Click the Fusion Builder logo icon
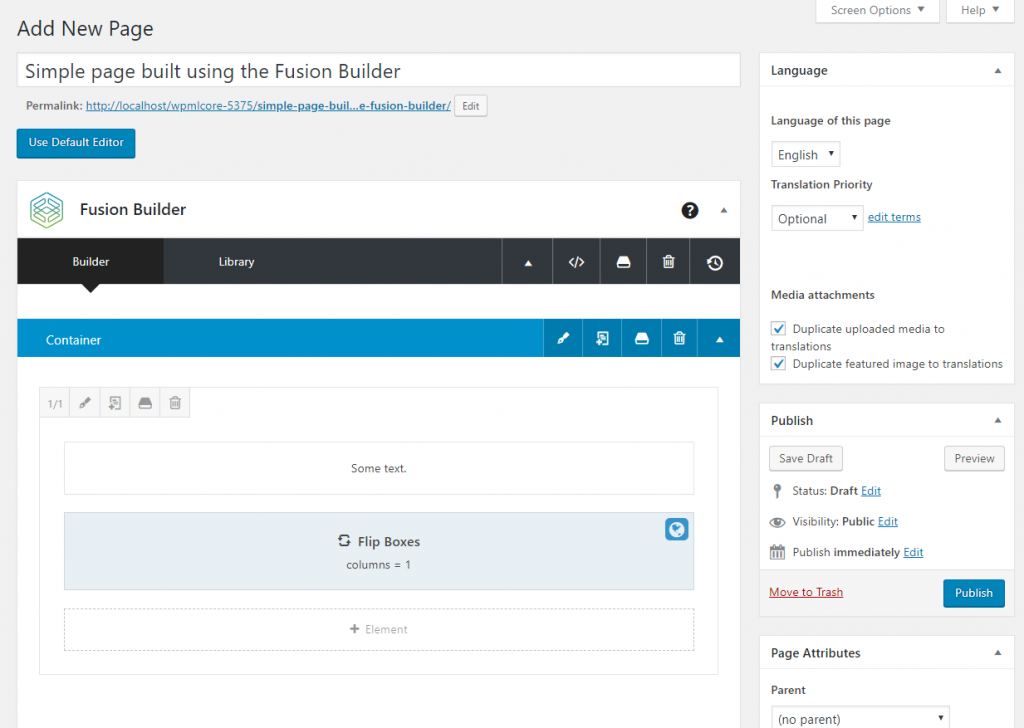 pyautogui.click(x=46, y=210)
